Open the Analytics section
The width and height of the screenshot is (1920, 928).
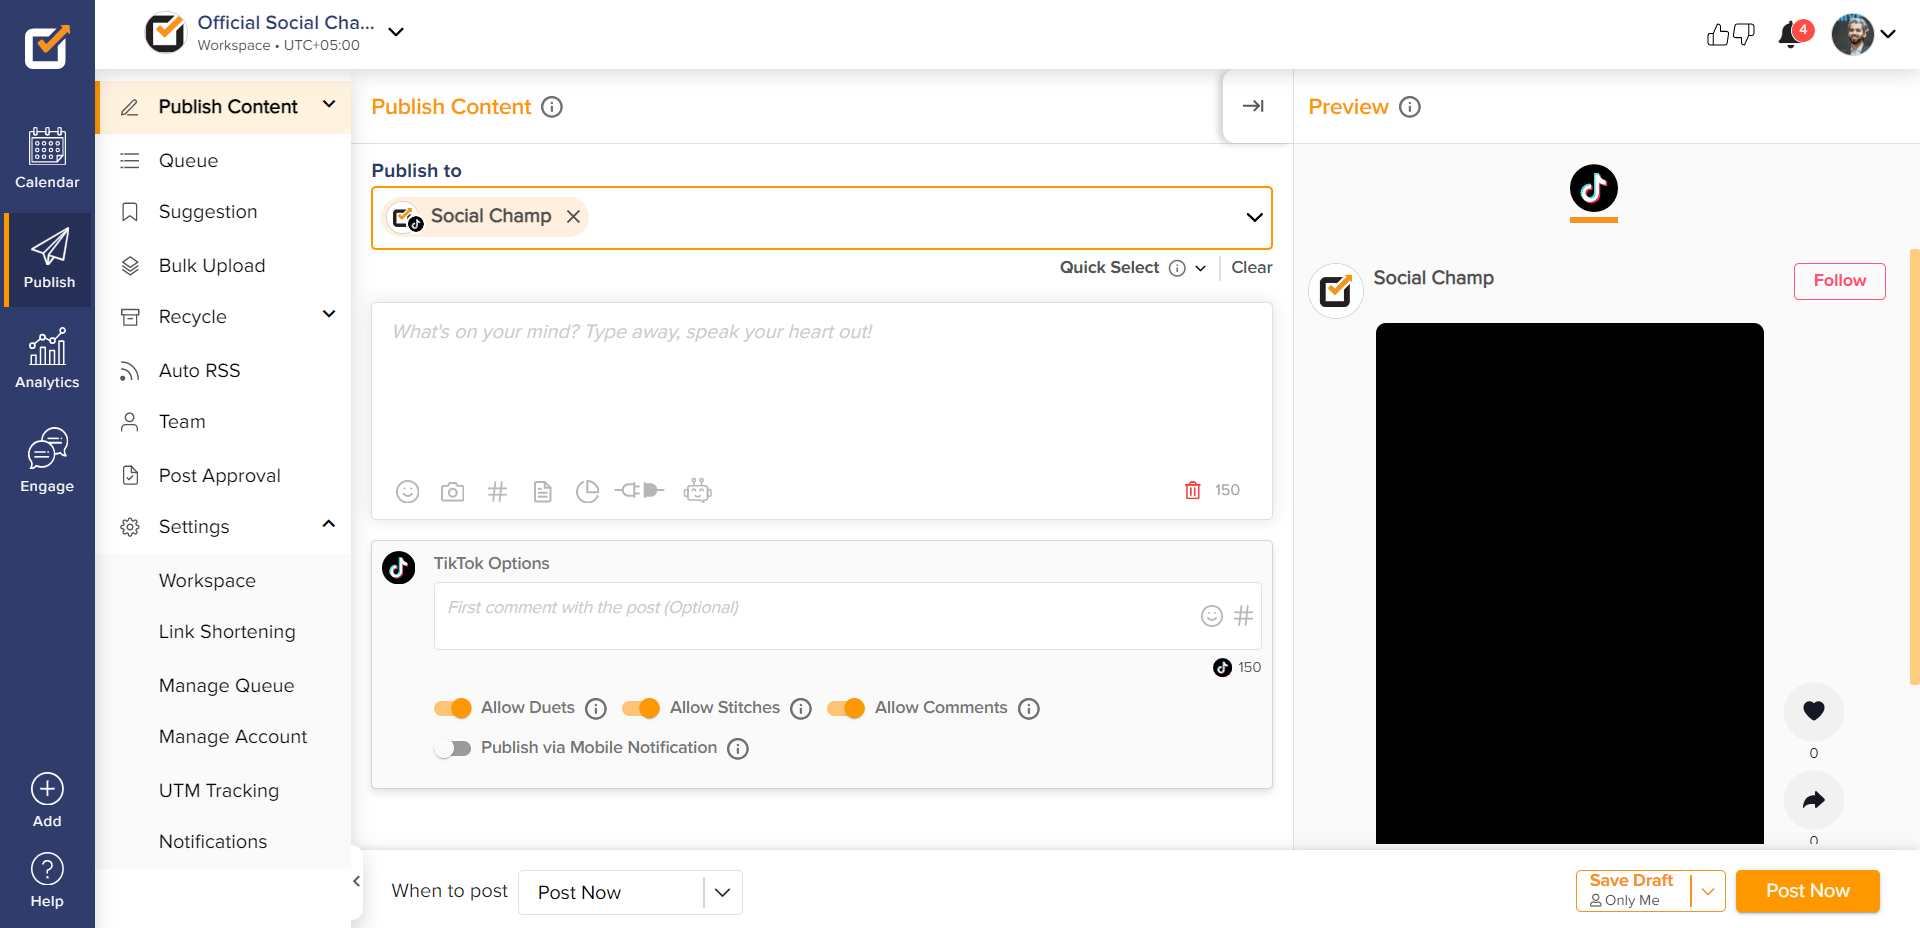point(47,358)
